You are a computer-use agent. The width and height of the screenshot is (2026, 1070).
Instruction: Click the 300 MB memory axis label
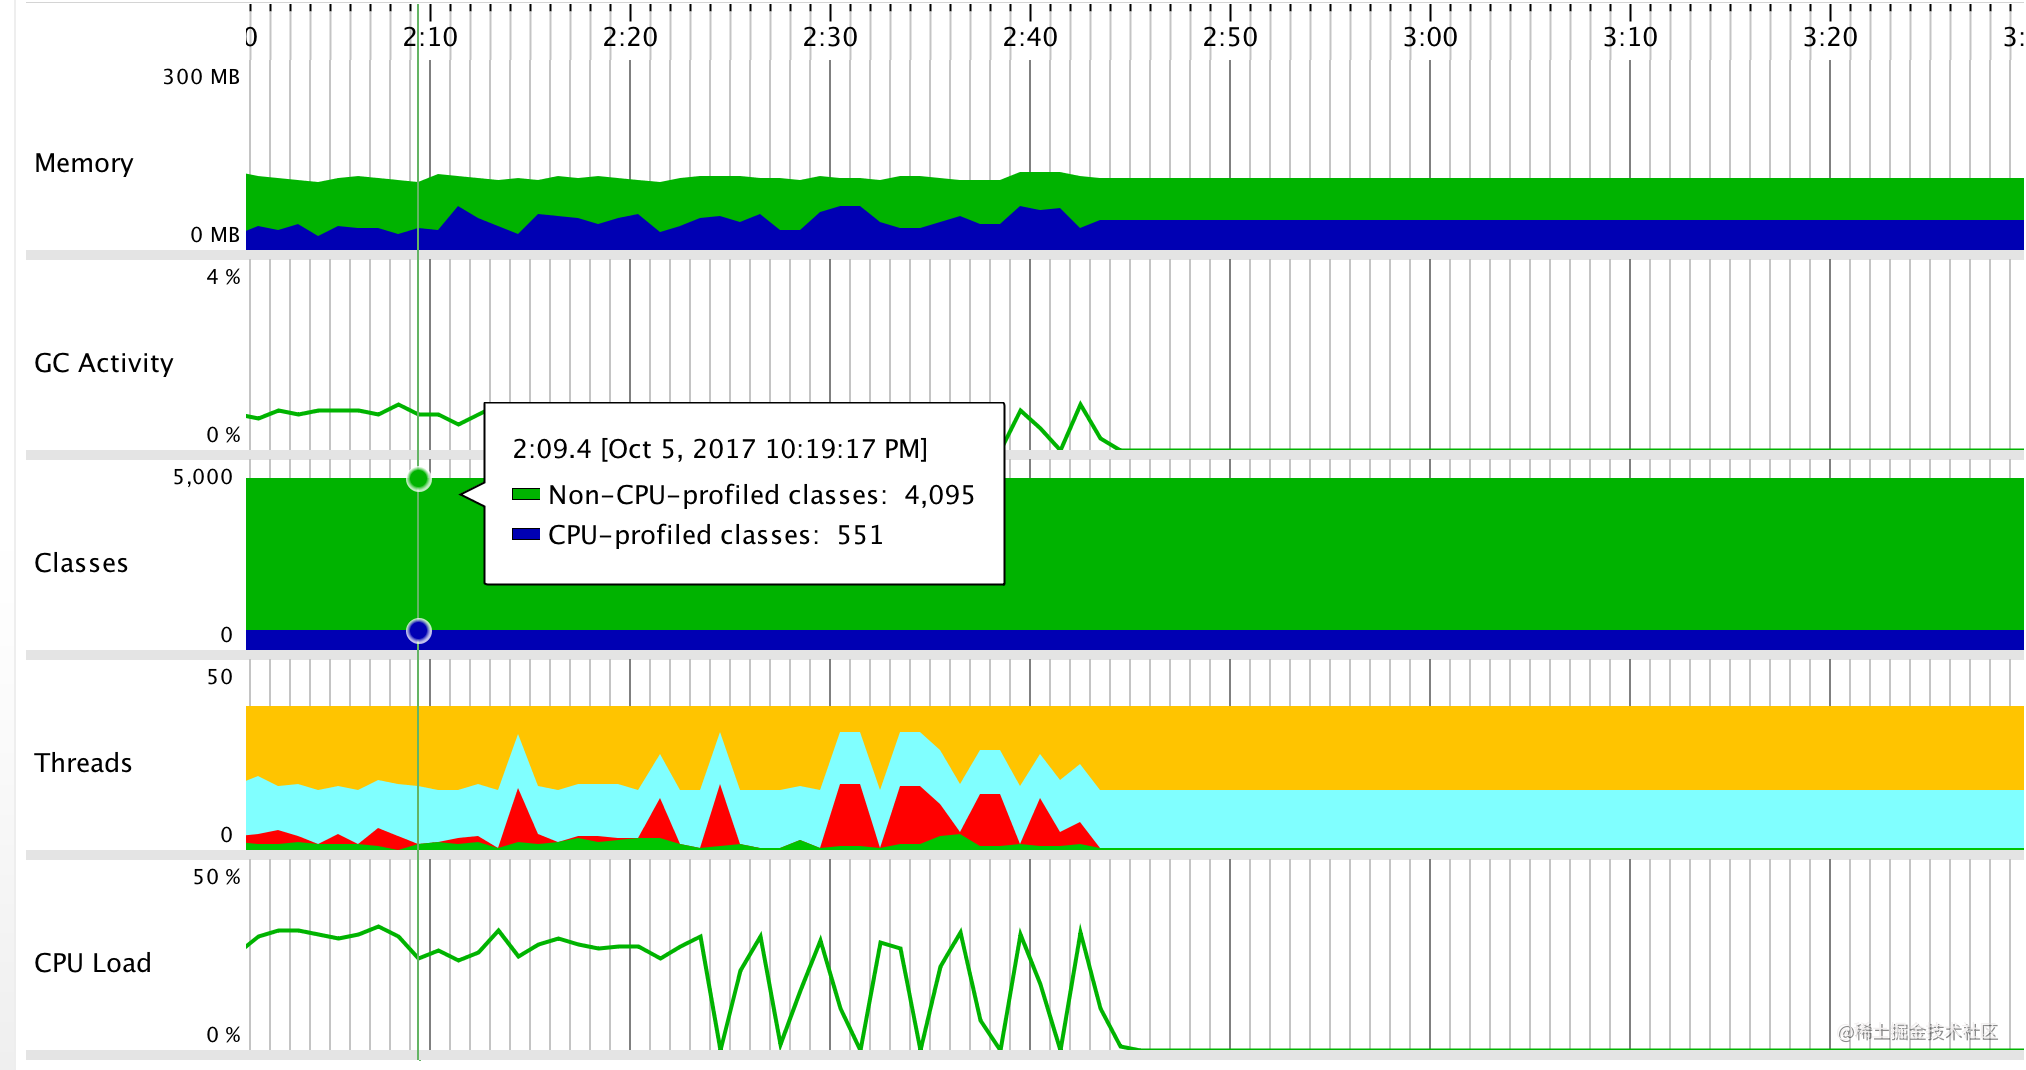tap(201, 77)
